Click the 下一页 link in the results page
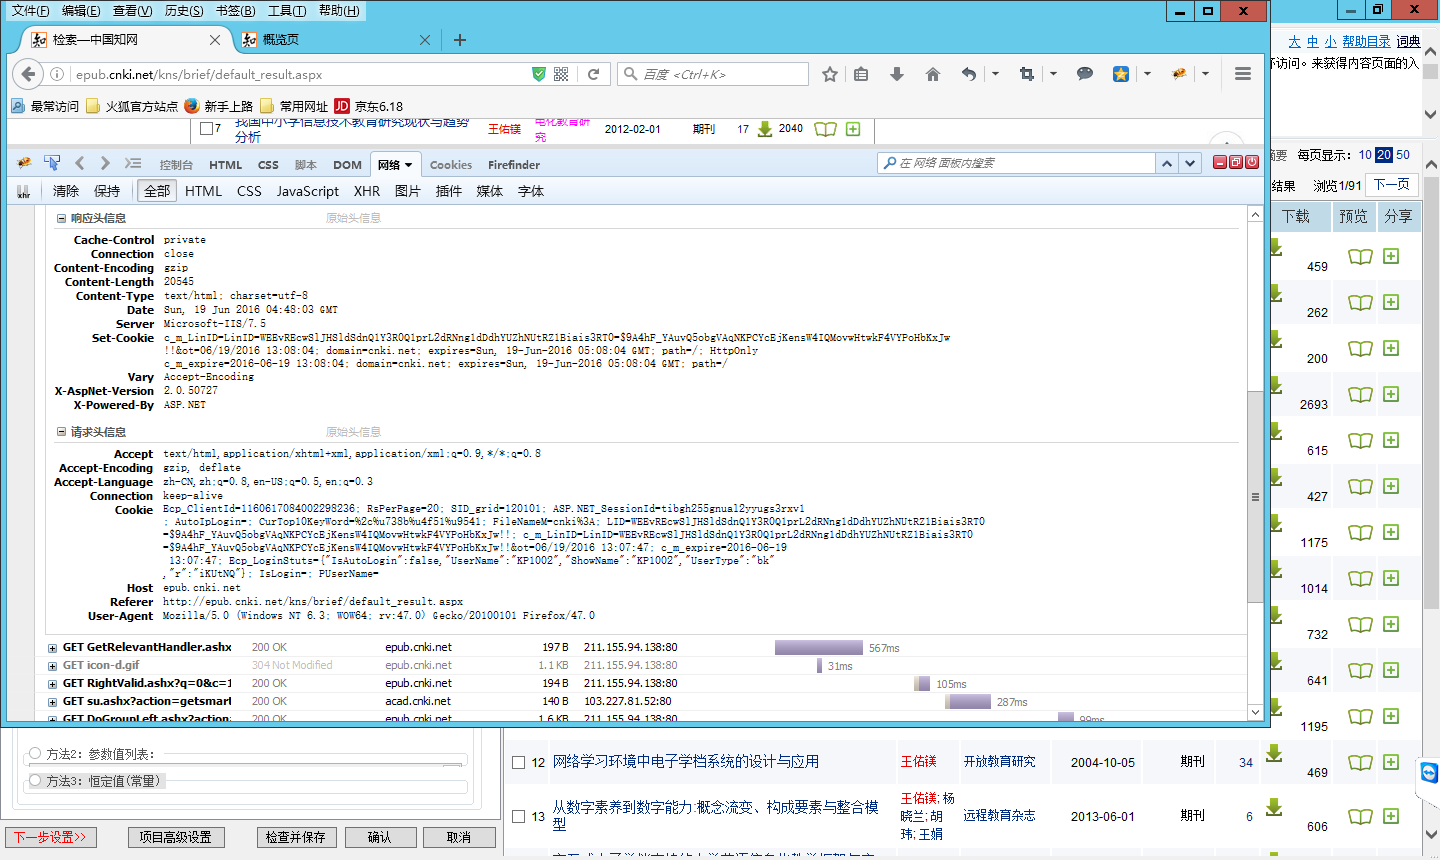 (x=1391, y=184)
